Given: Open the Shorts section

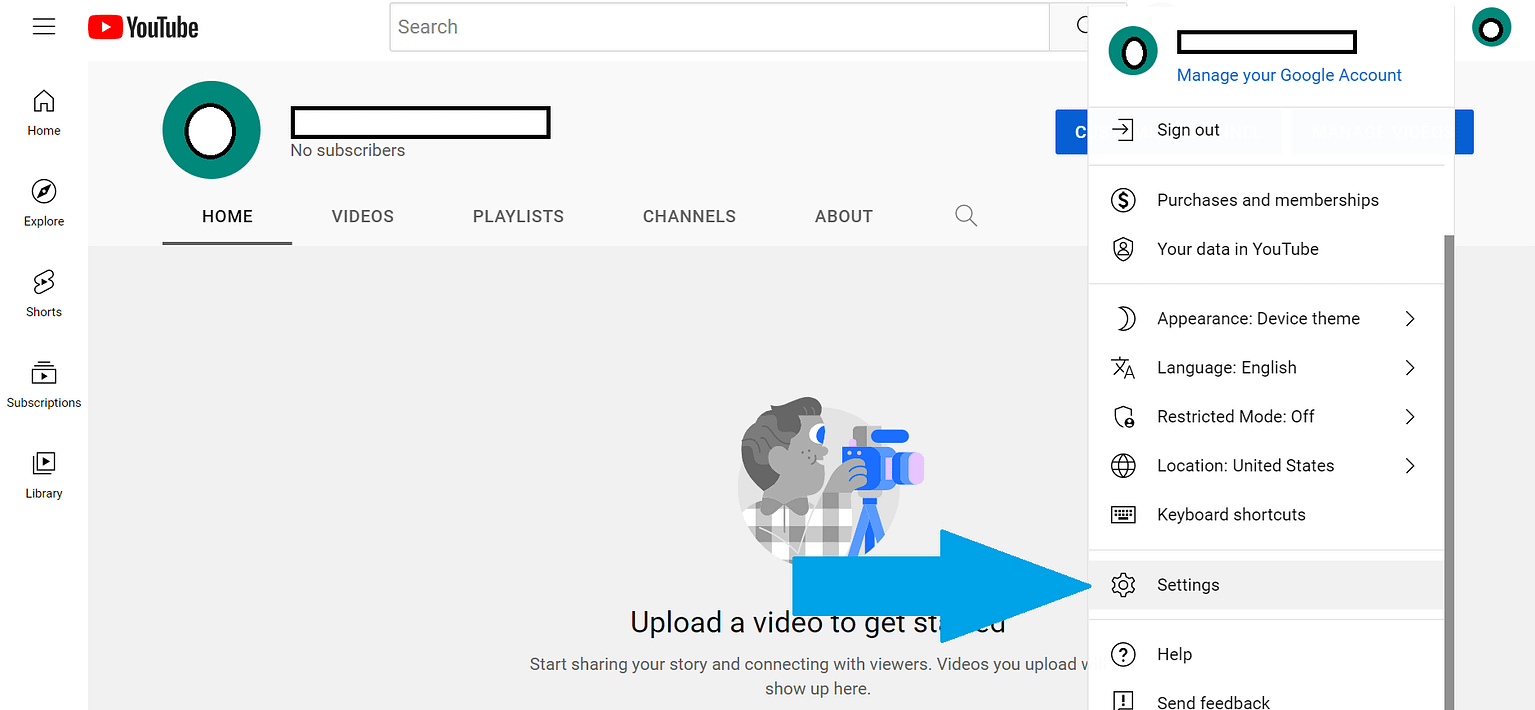Looking at the screenshot, I should coord(43,293).
